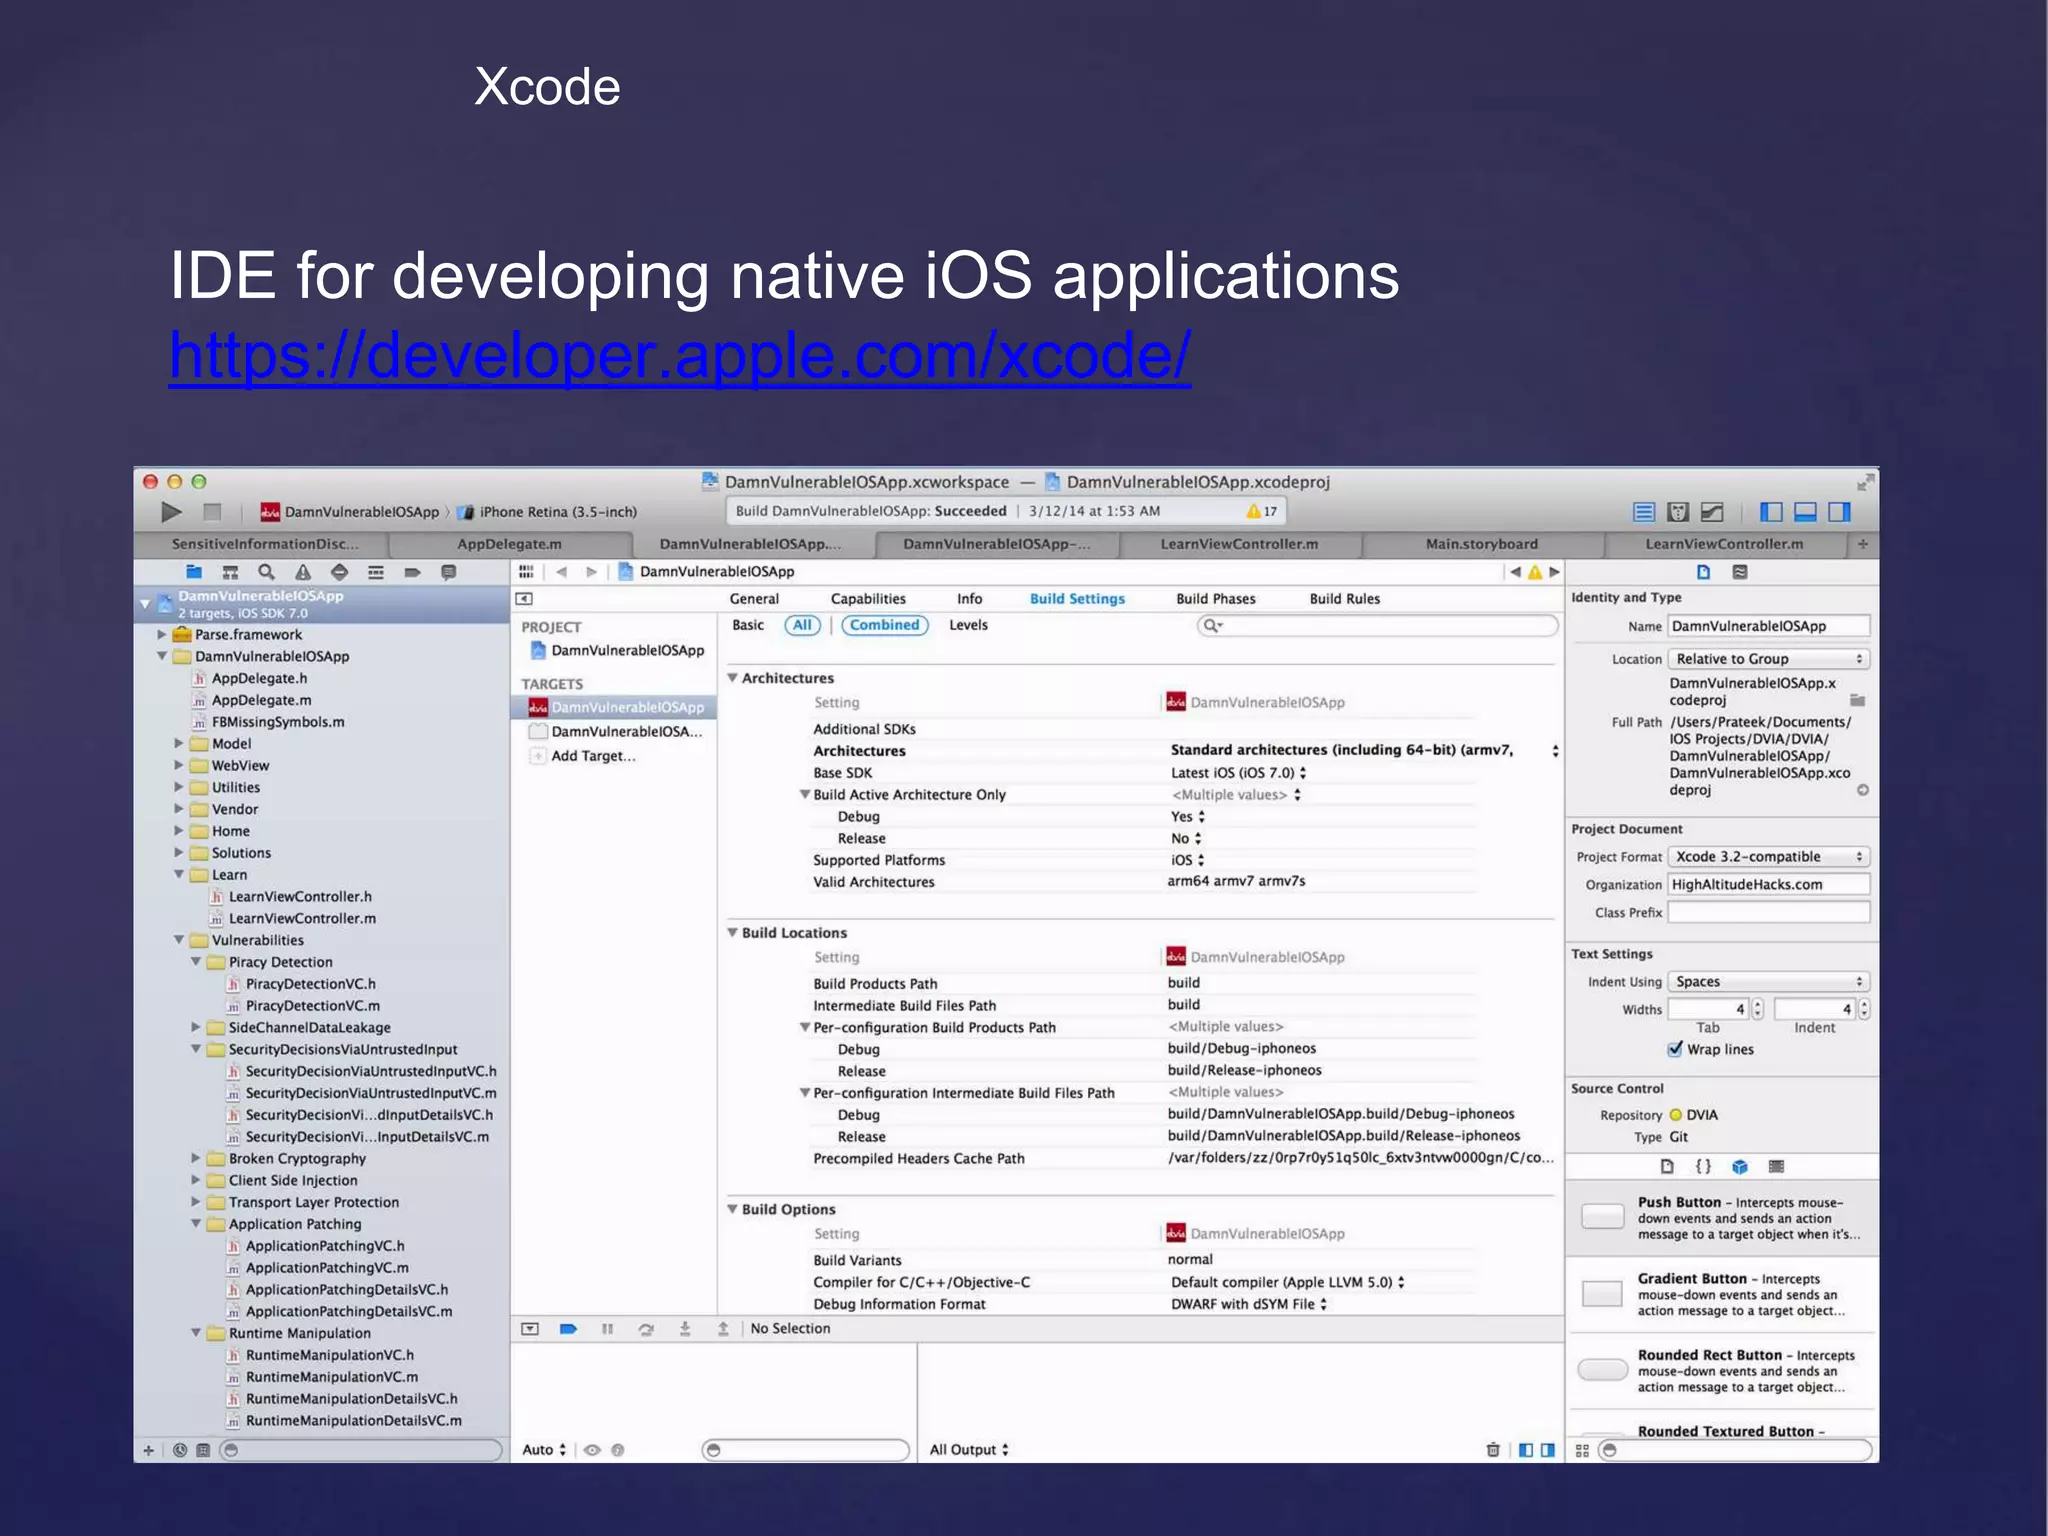Open the Log navigator

(x=449, y=572)
